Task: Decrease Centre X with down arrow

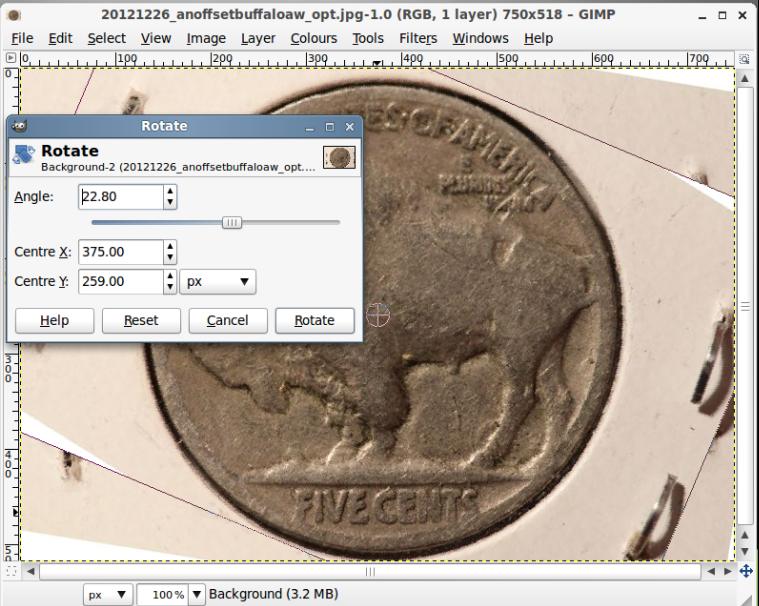Action: pyautogui.click(x=170, y=258)
